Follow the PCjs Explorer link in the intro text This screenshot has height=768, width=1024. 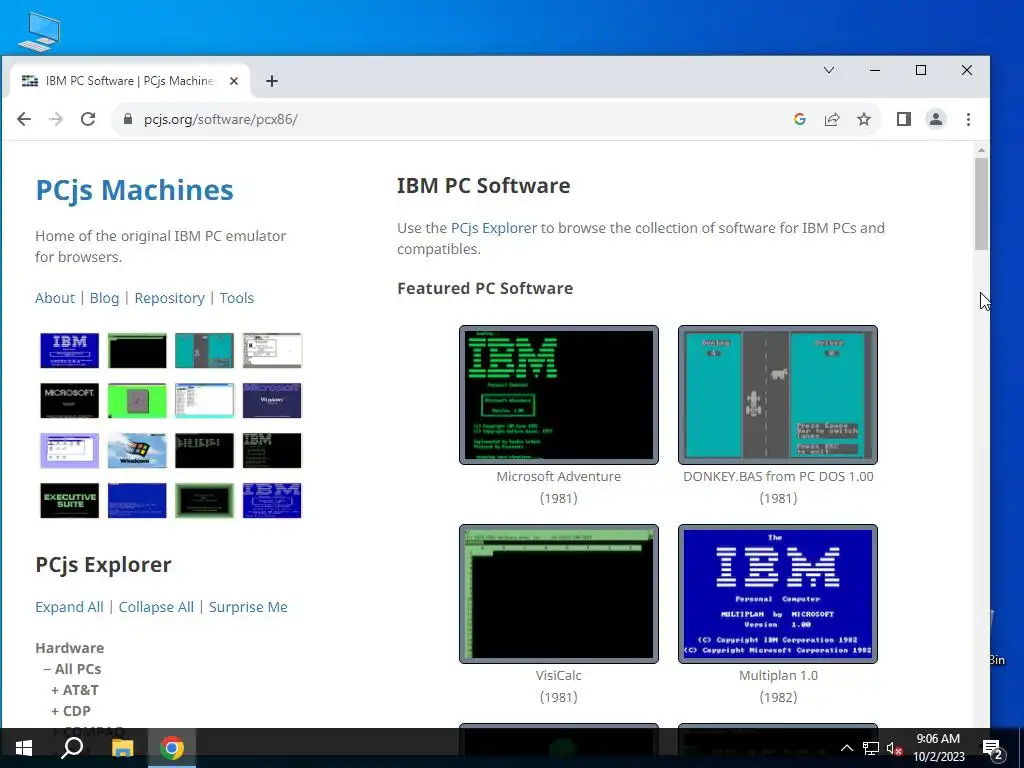(494, 228)
